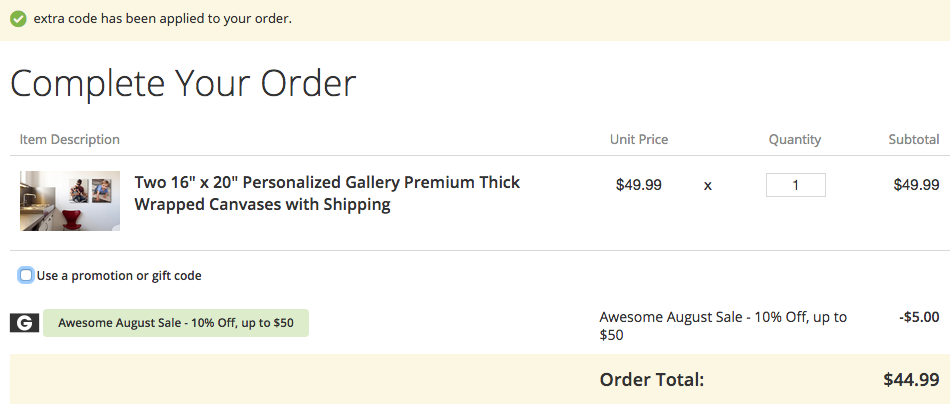
Task: Click the August Sale discount description text
Action: coord(722,326)
